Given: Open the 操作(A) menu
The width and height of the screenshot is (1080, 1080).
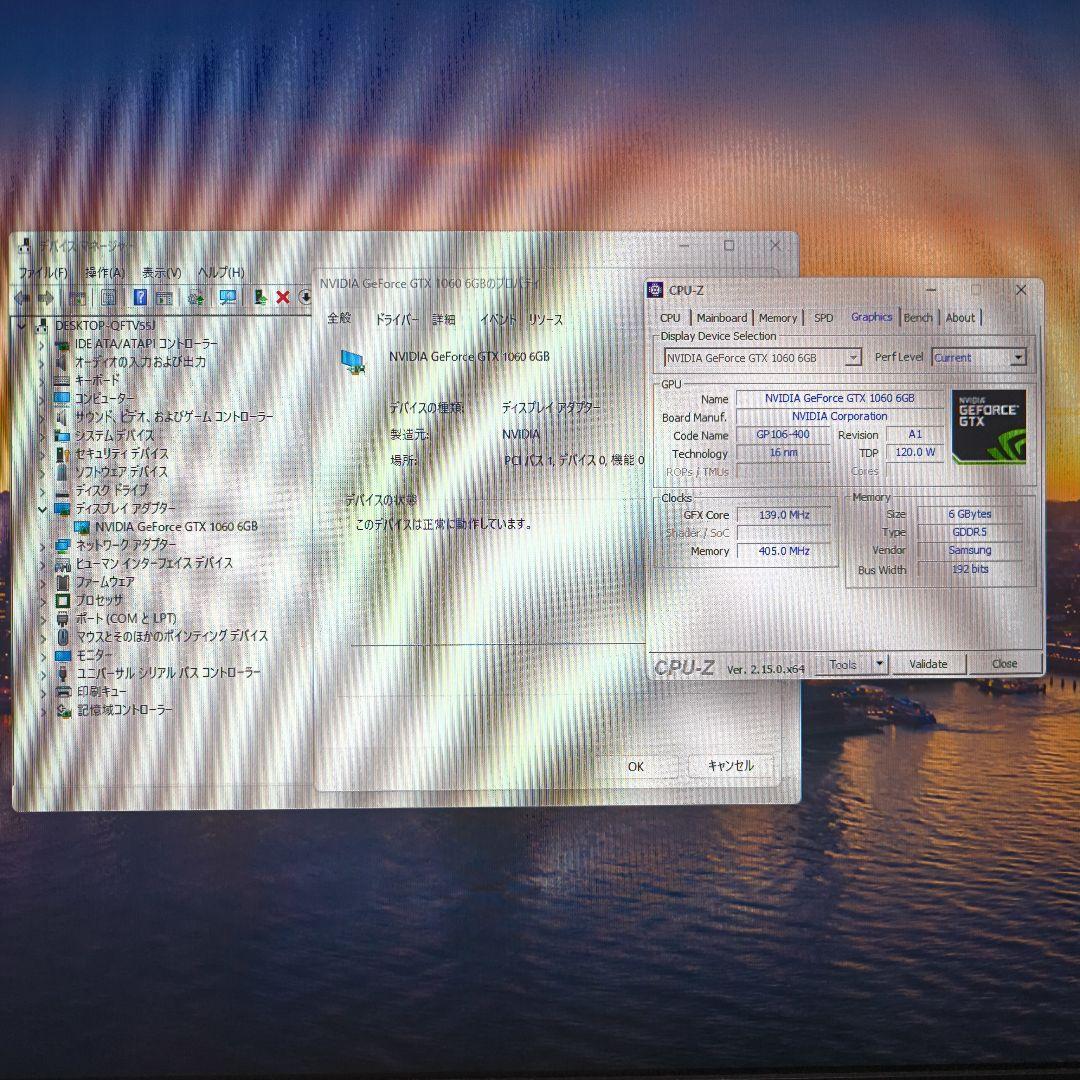Looking at the screenshot, I should (x=105, y=273).
